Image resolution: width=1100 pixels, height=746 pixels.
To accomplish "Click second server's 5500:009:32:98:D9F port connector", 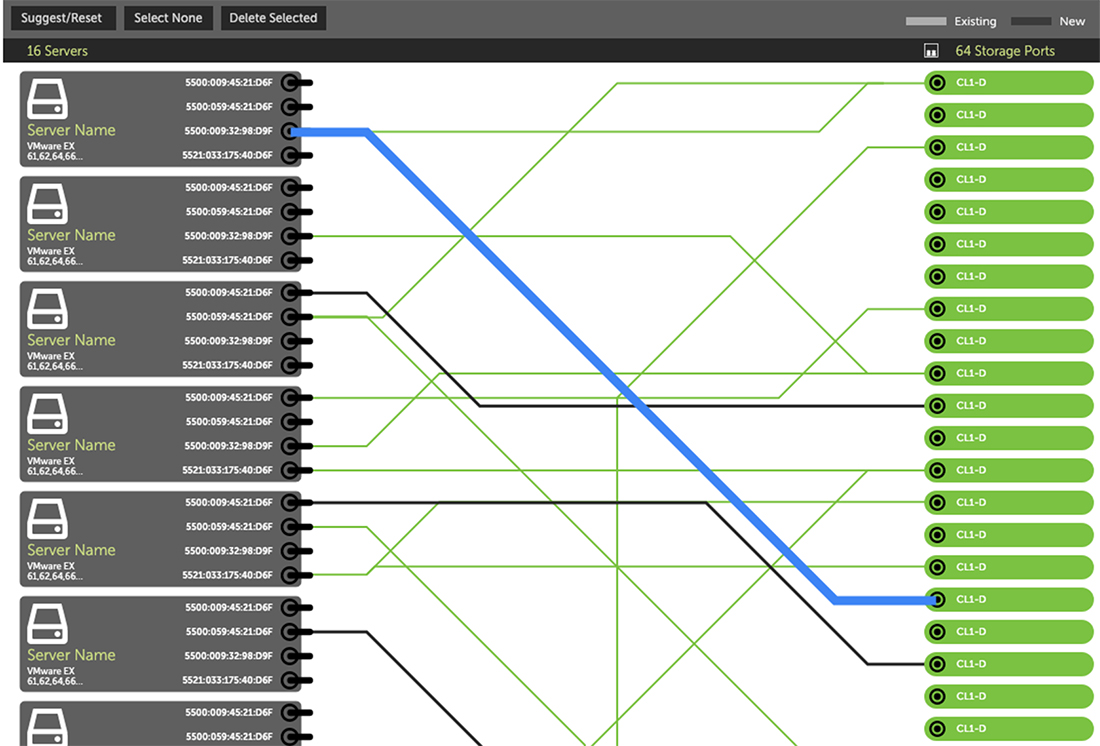I will point(290,236).
